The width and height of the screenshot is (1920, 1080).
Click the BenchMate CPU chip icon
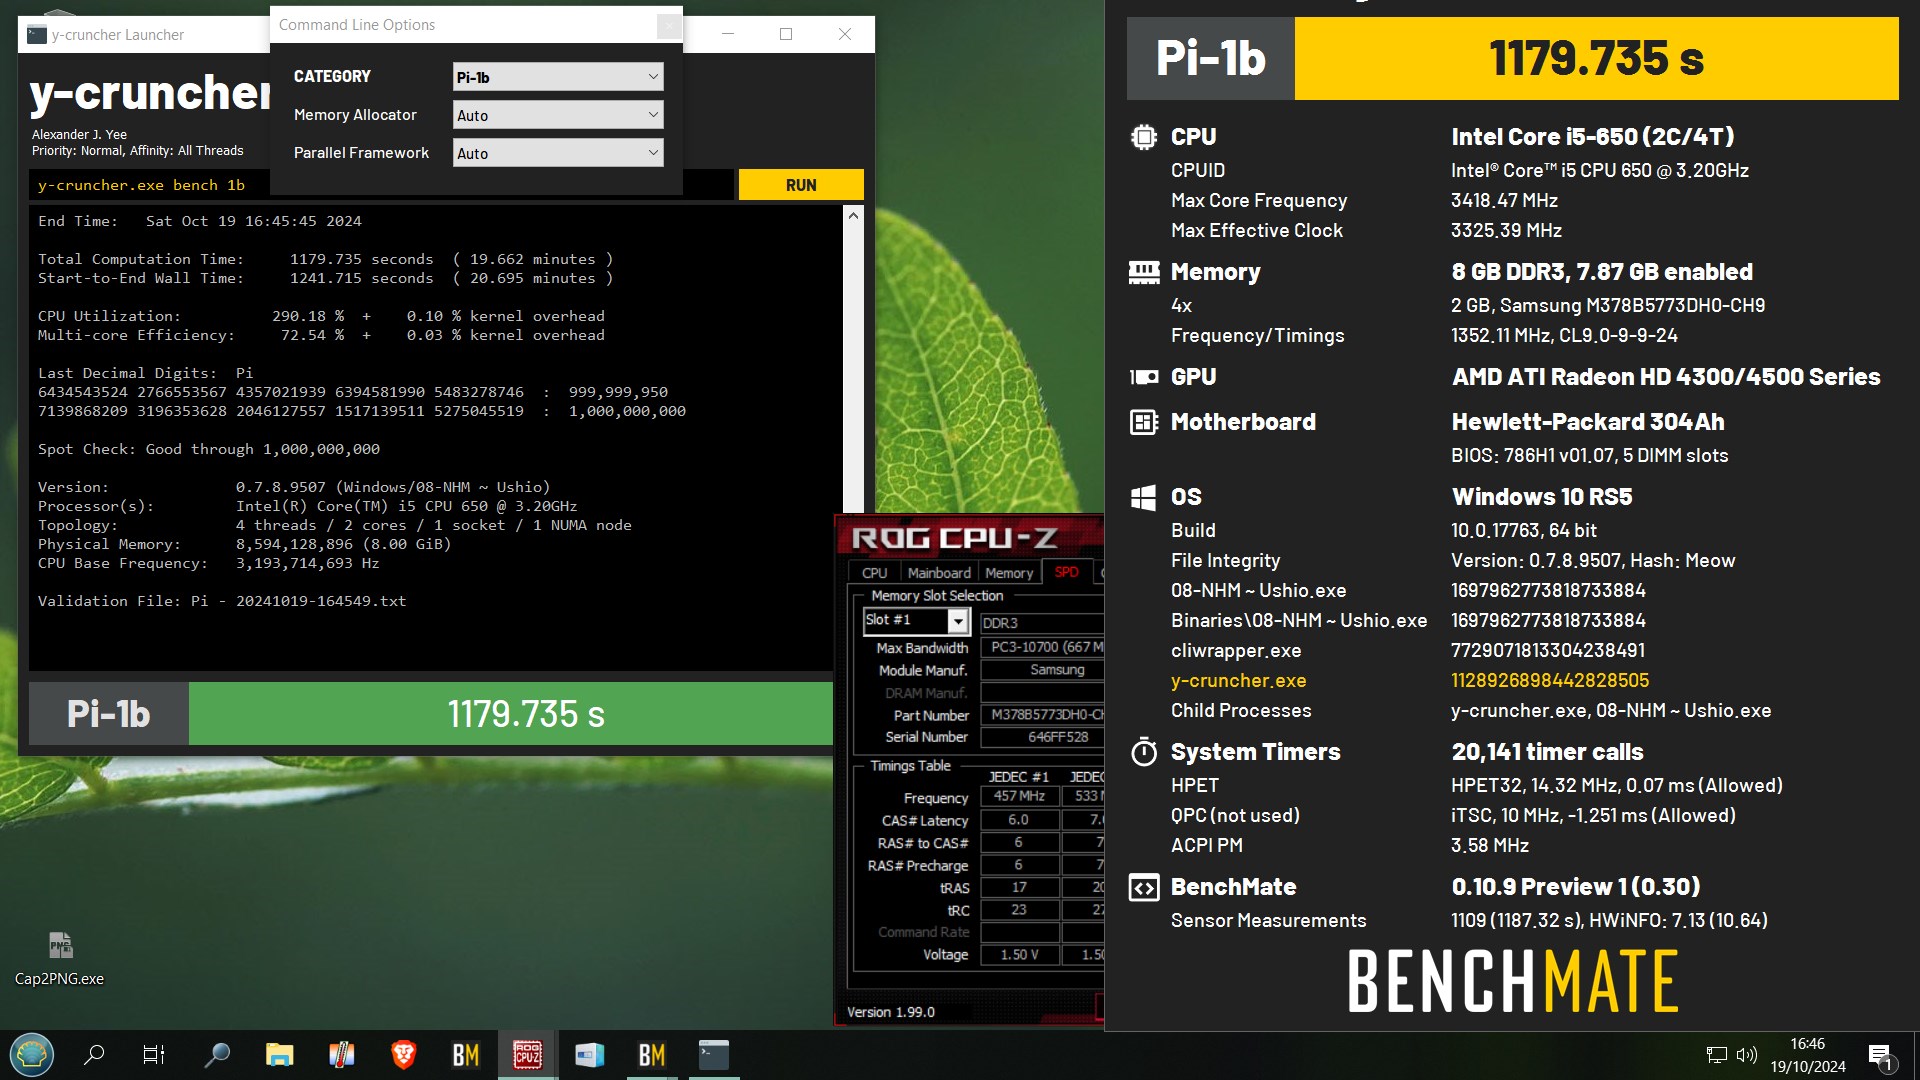[1143, 137]
